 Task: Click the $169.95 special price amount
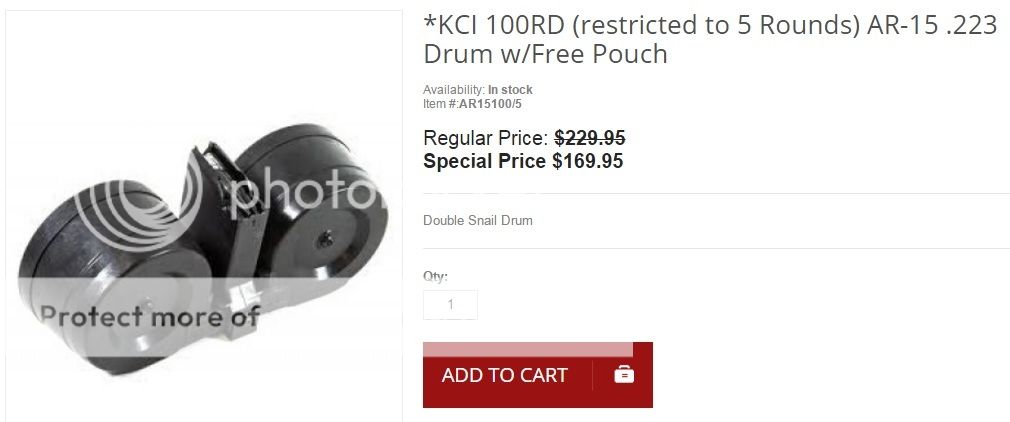[587, 161]
